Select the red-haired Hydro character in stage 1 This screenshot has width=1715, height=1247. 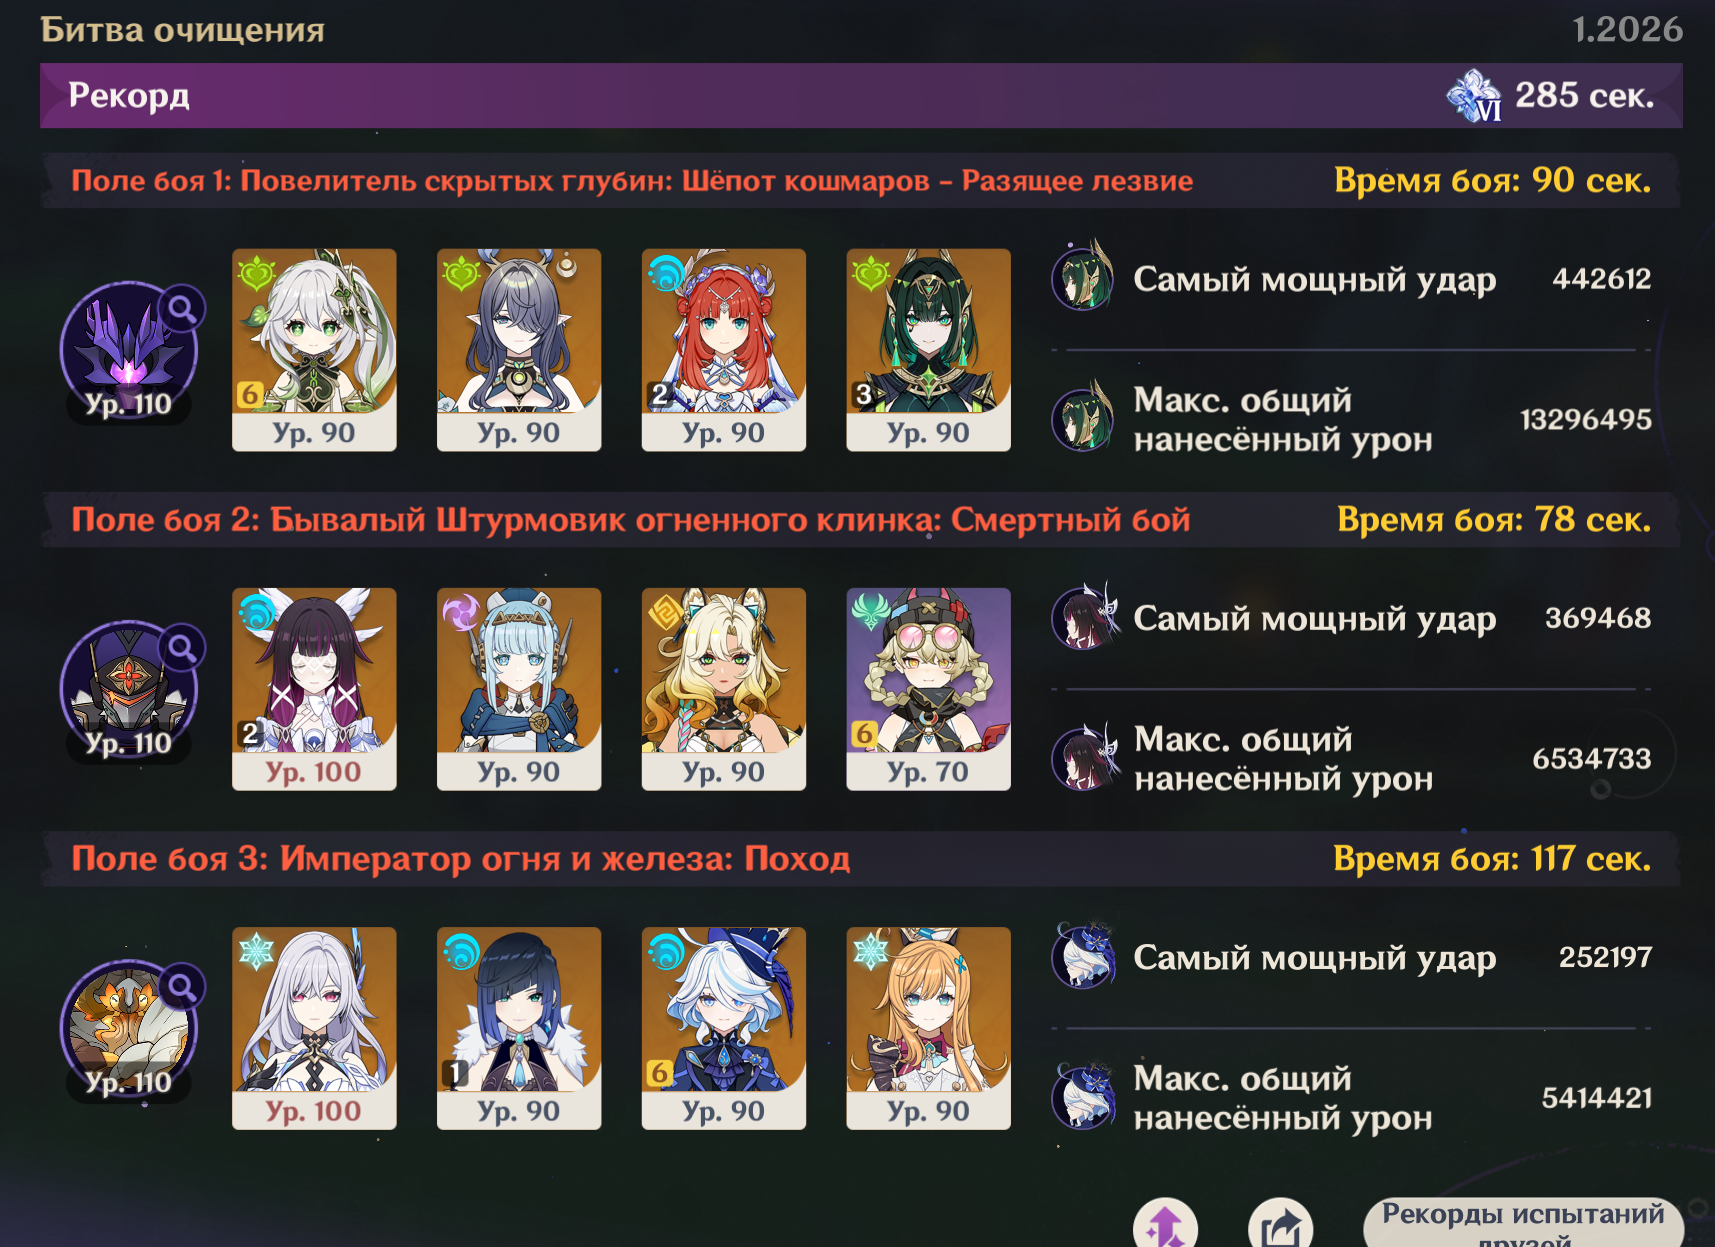(723, 350)
